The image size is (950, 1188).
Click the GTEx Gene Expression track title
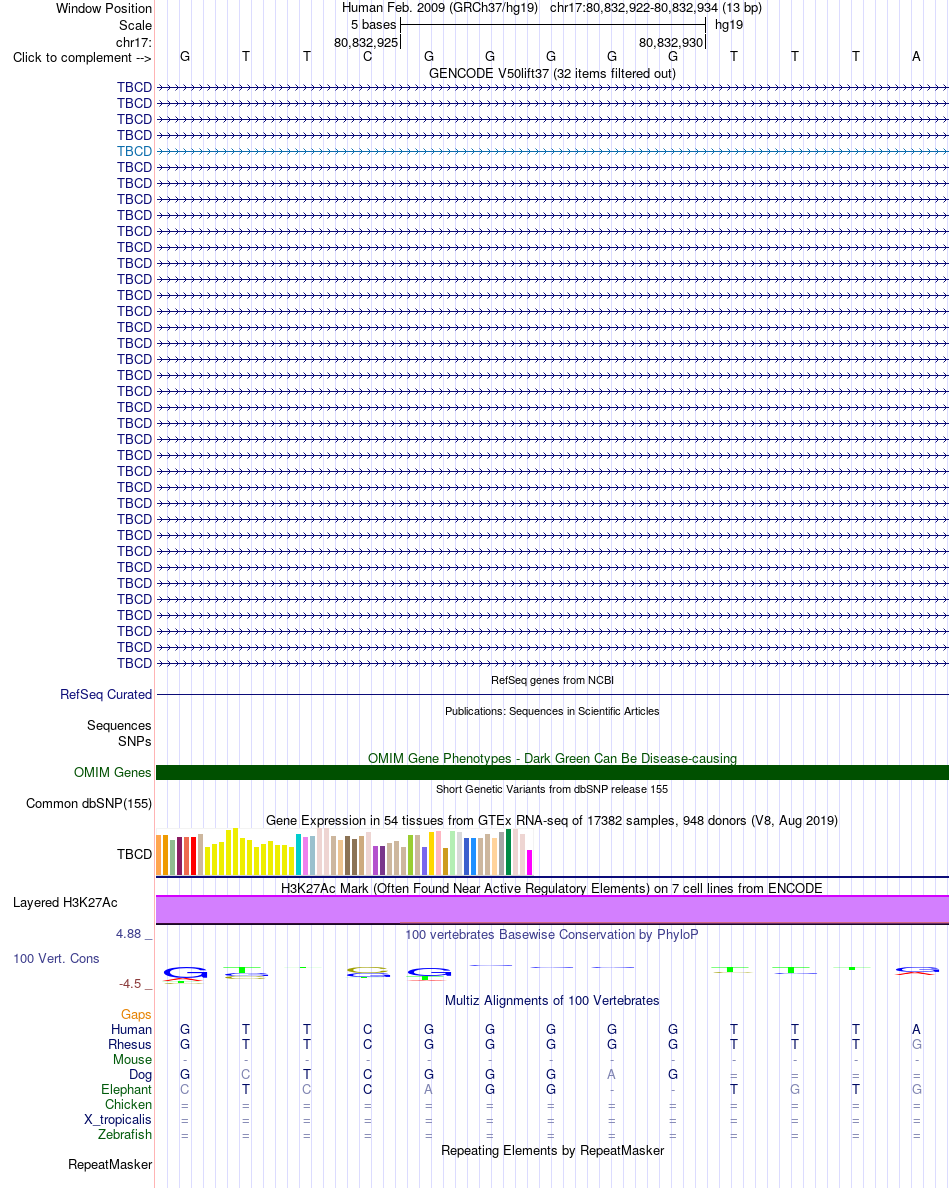coord(552,821)
